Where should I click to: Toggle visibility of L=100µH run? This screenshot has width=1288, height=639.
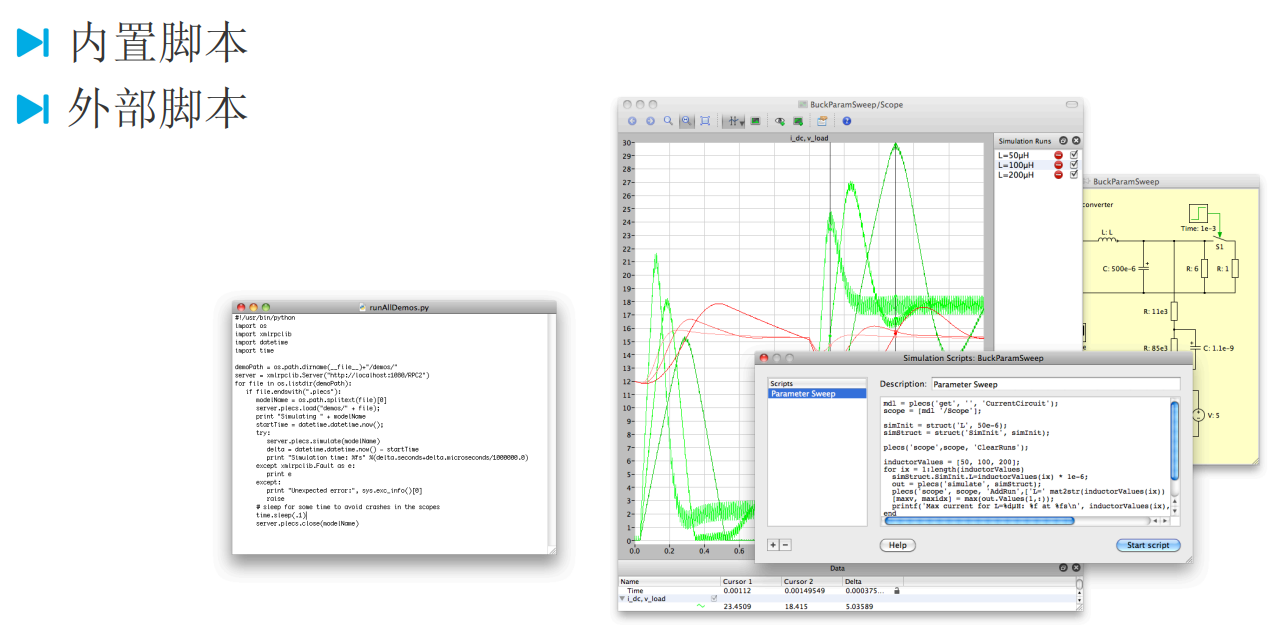click(x=1075, y=165)
